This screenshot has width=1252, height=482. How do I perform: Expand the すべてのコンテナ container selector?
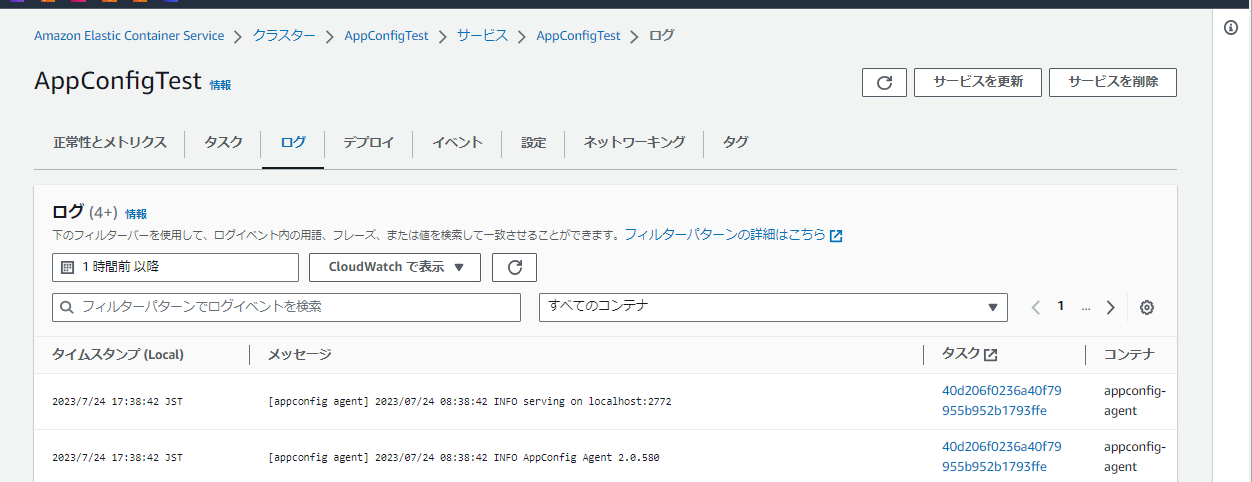pos(773,307)
